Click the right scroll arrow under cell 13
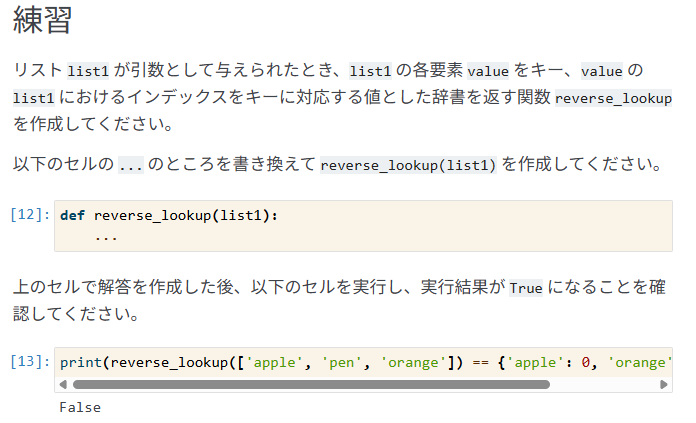Viewport: 696px width, 423px height. (x=664, y=384)
